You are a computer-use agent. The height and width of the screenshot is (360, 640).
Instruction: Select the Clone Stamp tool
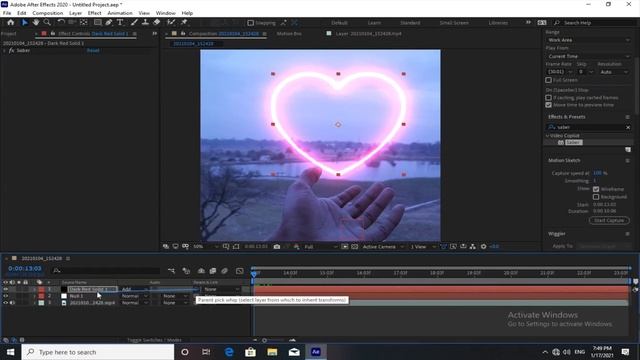click(x=145, y=22)
